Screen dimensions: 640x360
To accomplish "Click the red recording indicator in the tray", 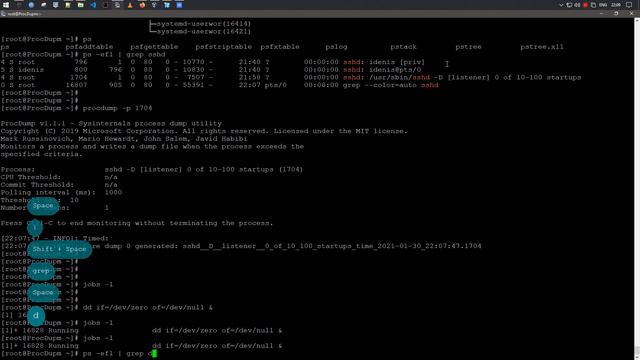I will (585, 5).
